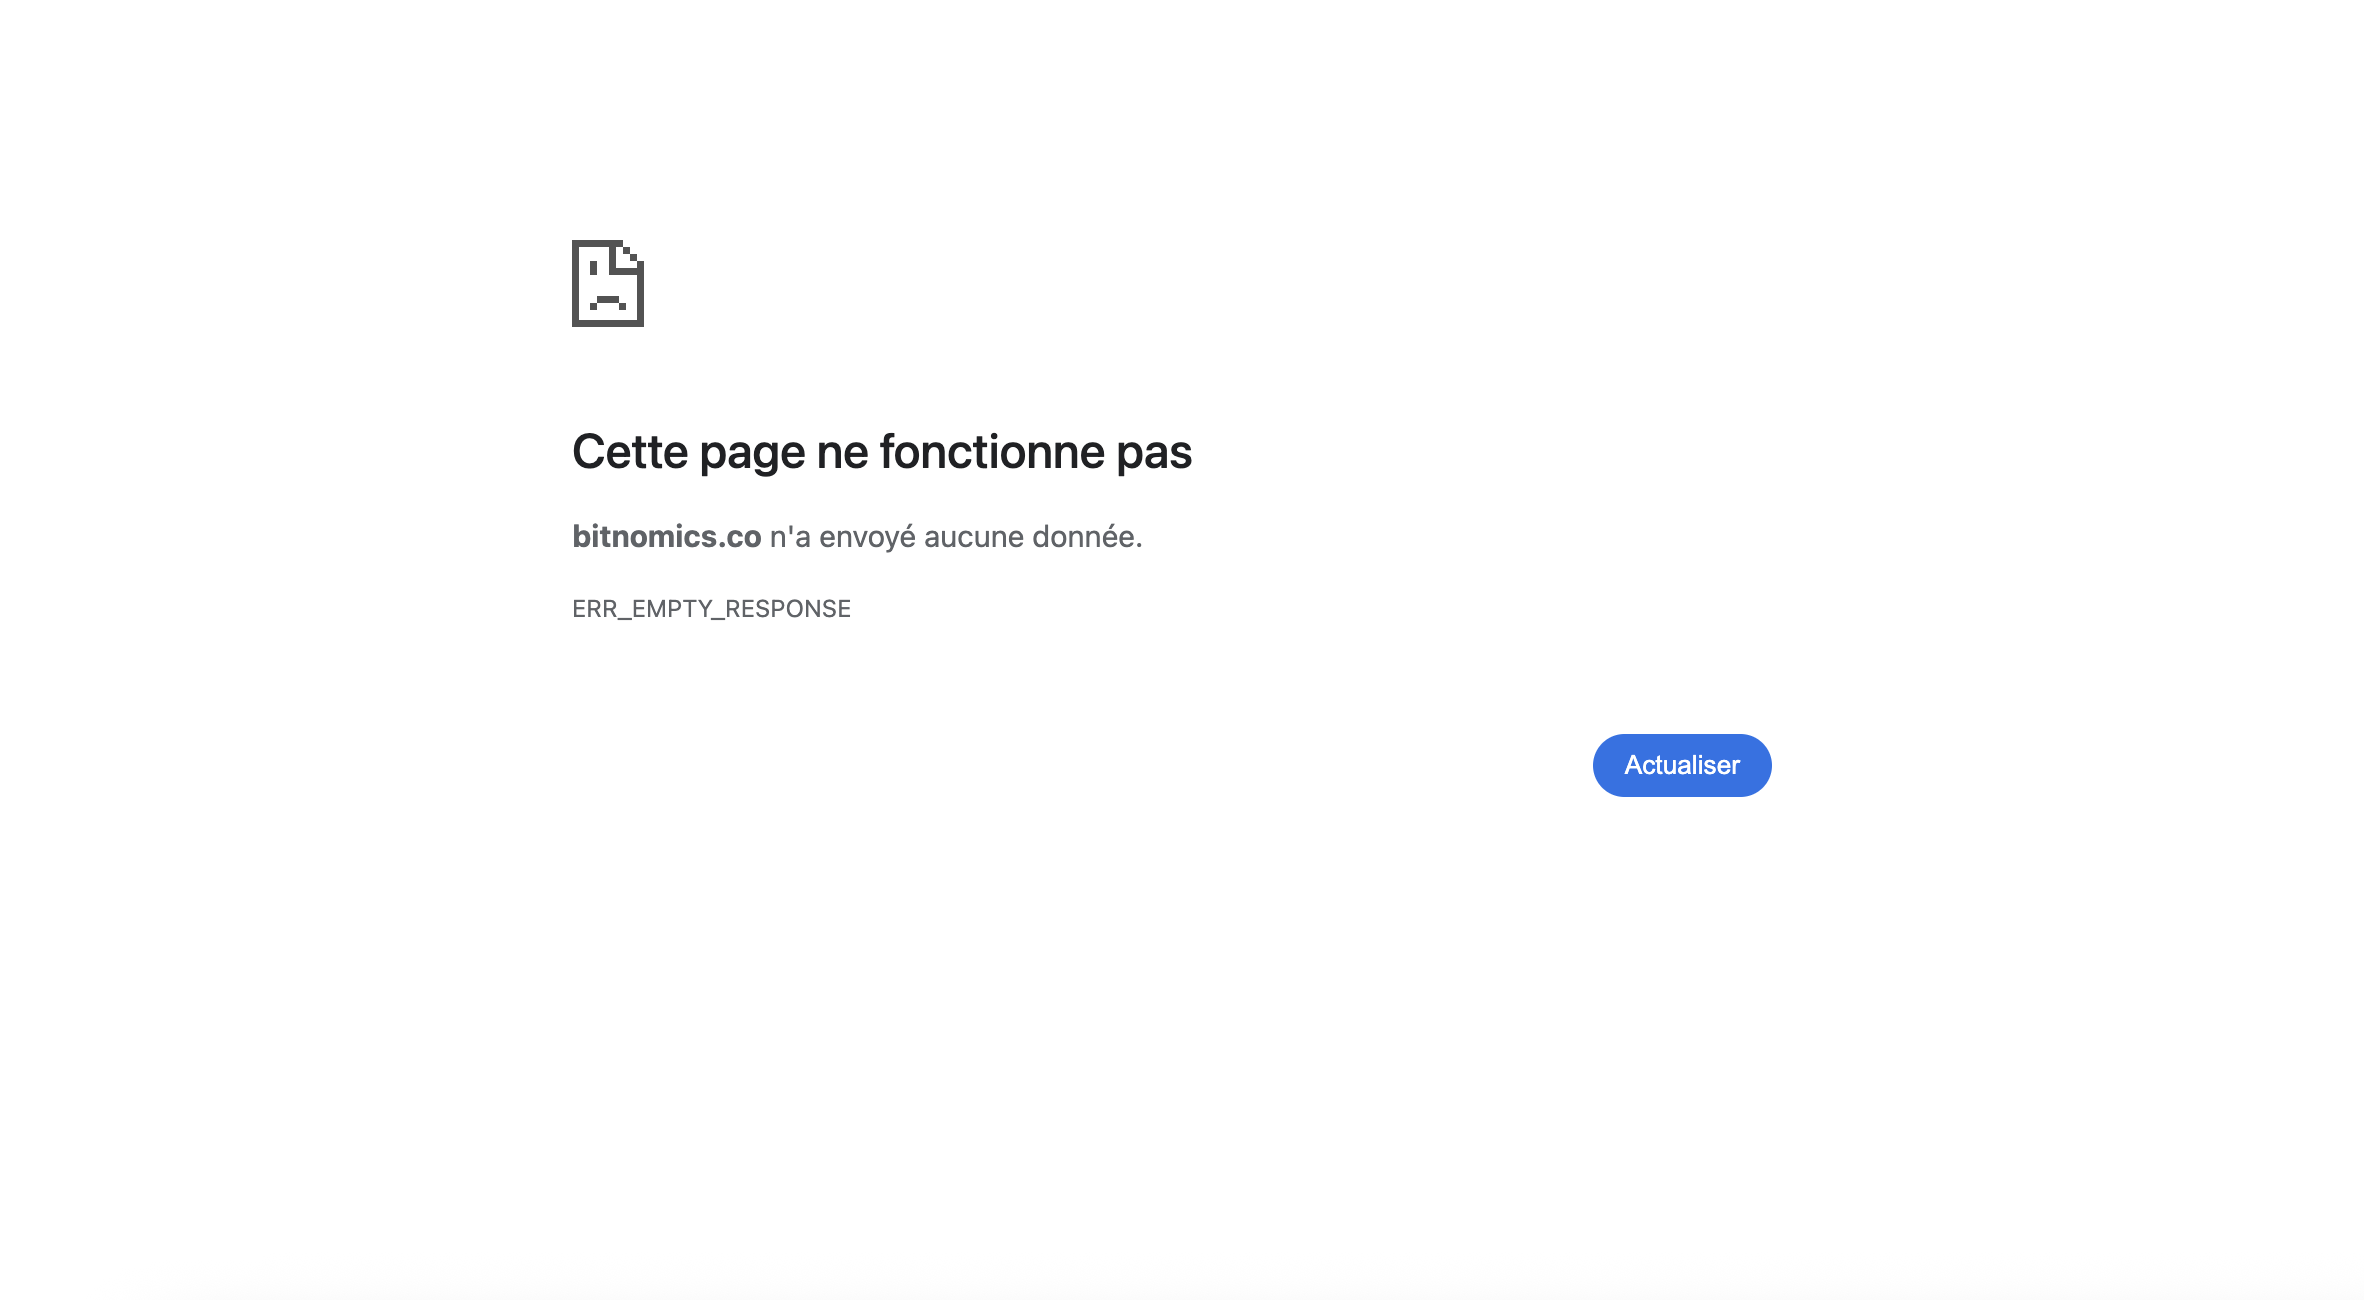This screenshot has height=1300, width=2364.
Task: Click the folded corner of the page icon
Action: tap(630, 254)
